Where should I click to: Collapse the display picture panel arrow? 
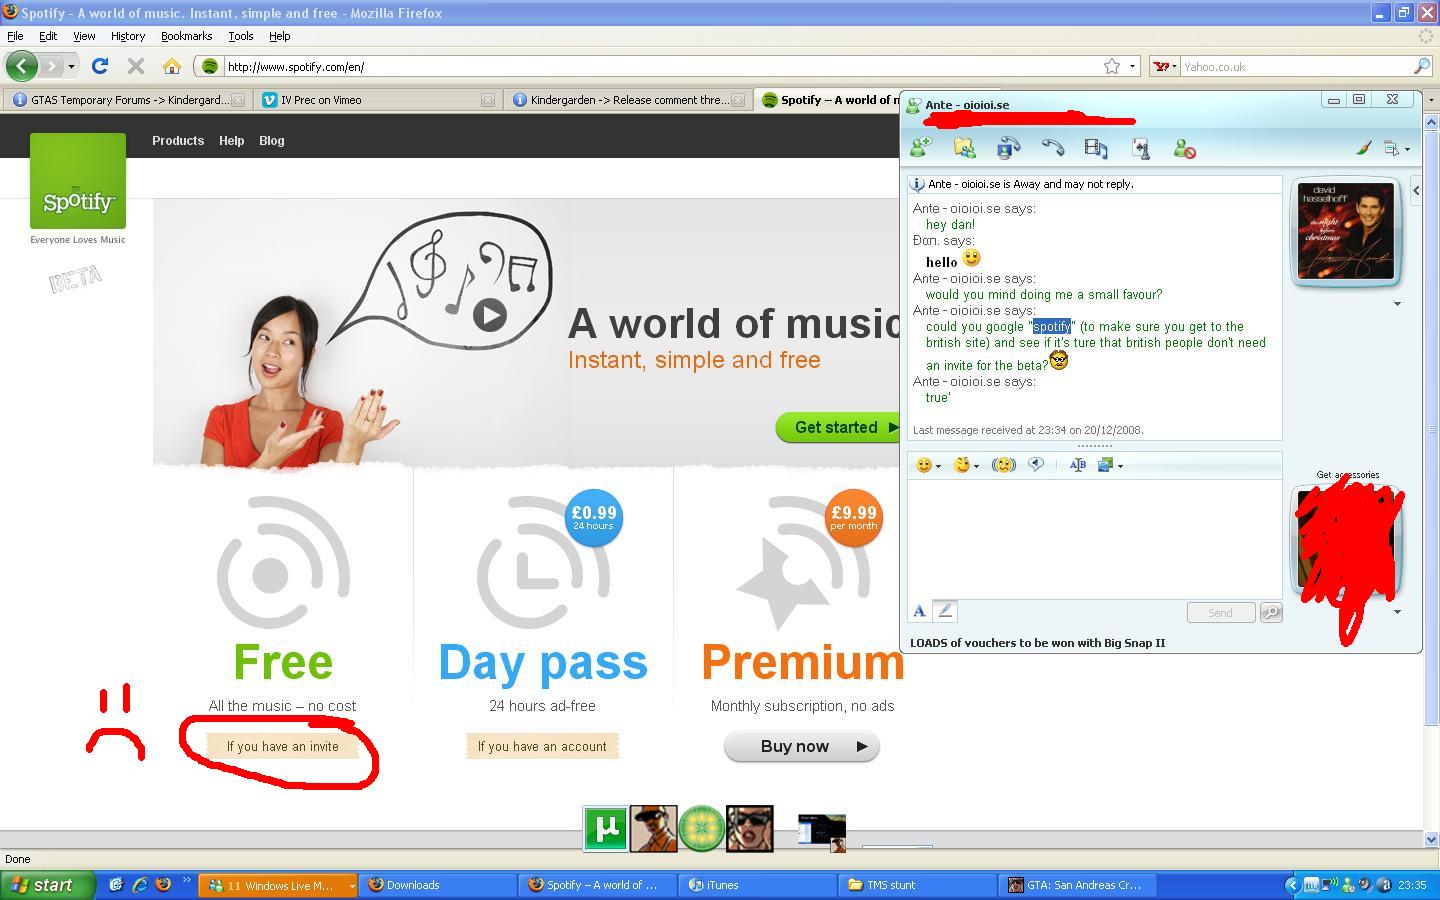point(1416,190)
